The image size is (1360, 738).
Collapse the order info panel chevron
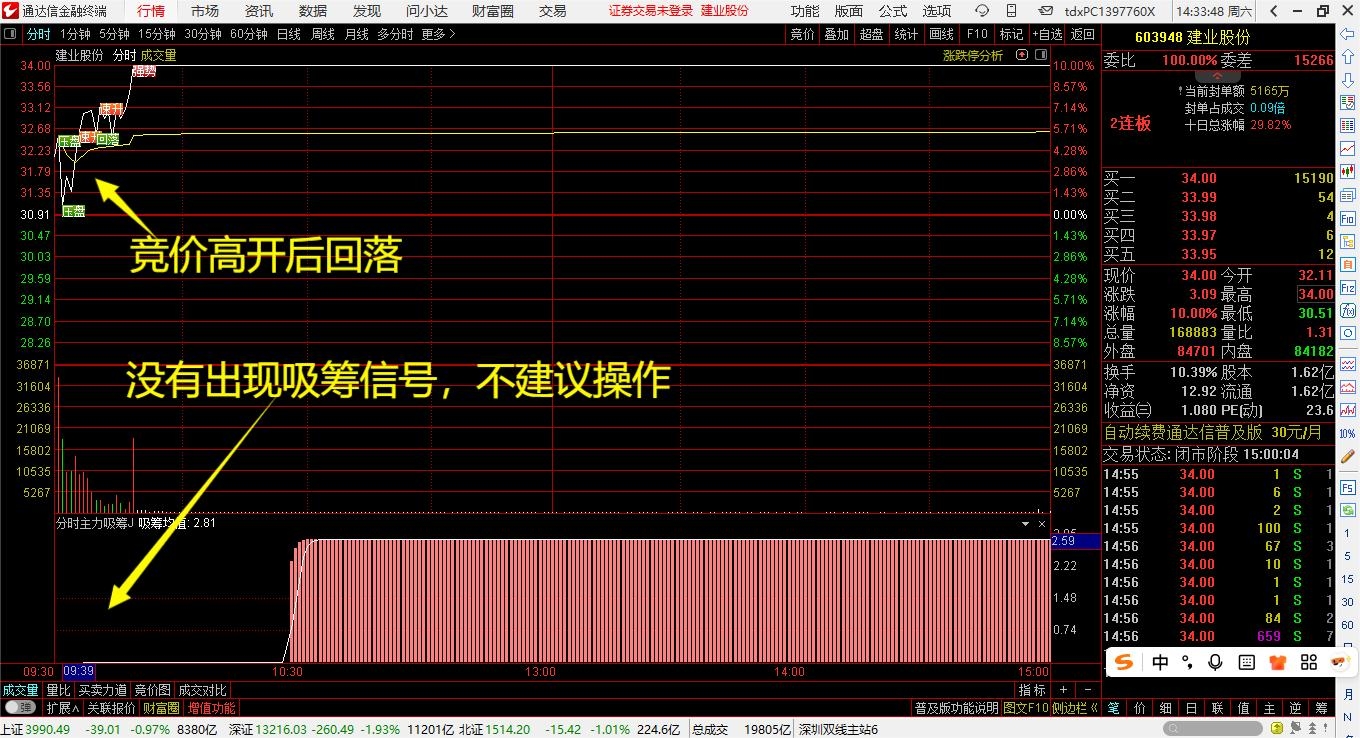(1218, 76)
